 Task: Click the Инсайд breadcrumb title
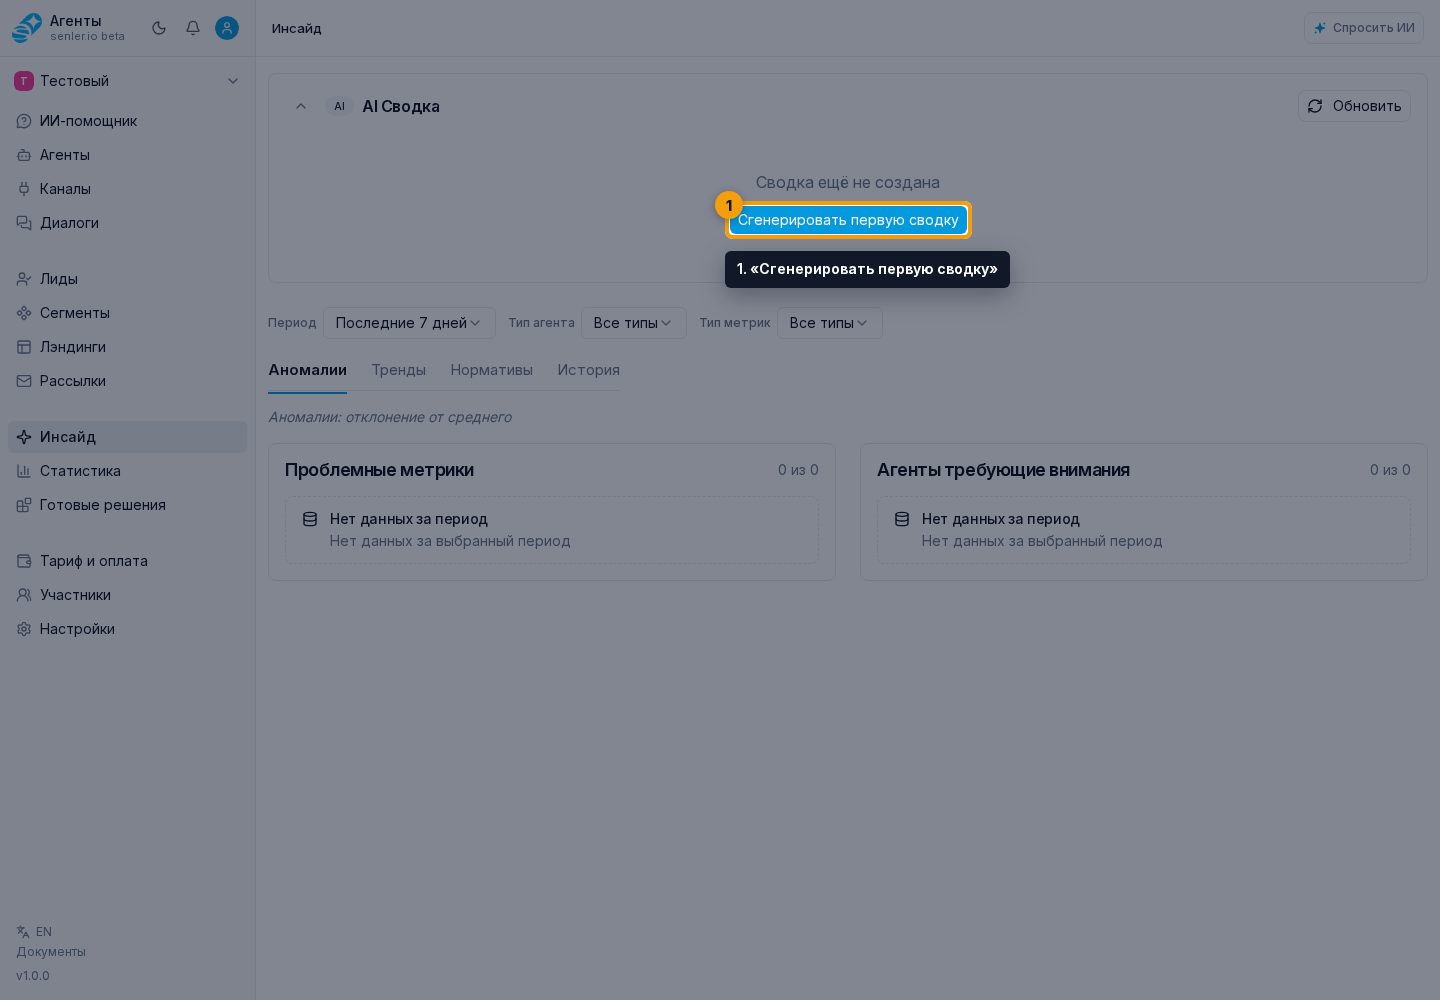pyautogui.click(x=297, y=28)
